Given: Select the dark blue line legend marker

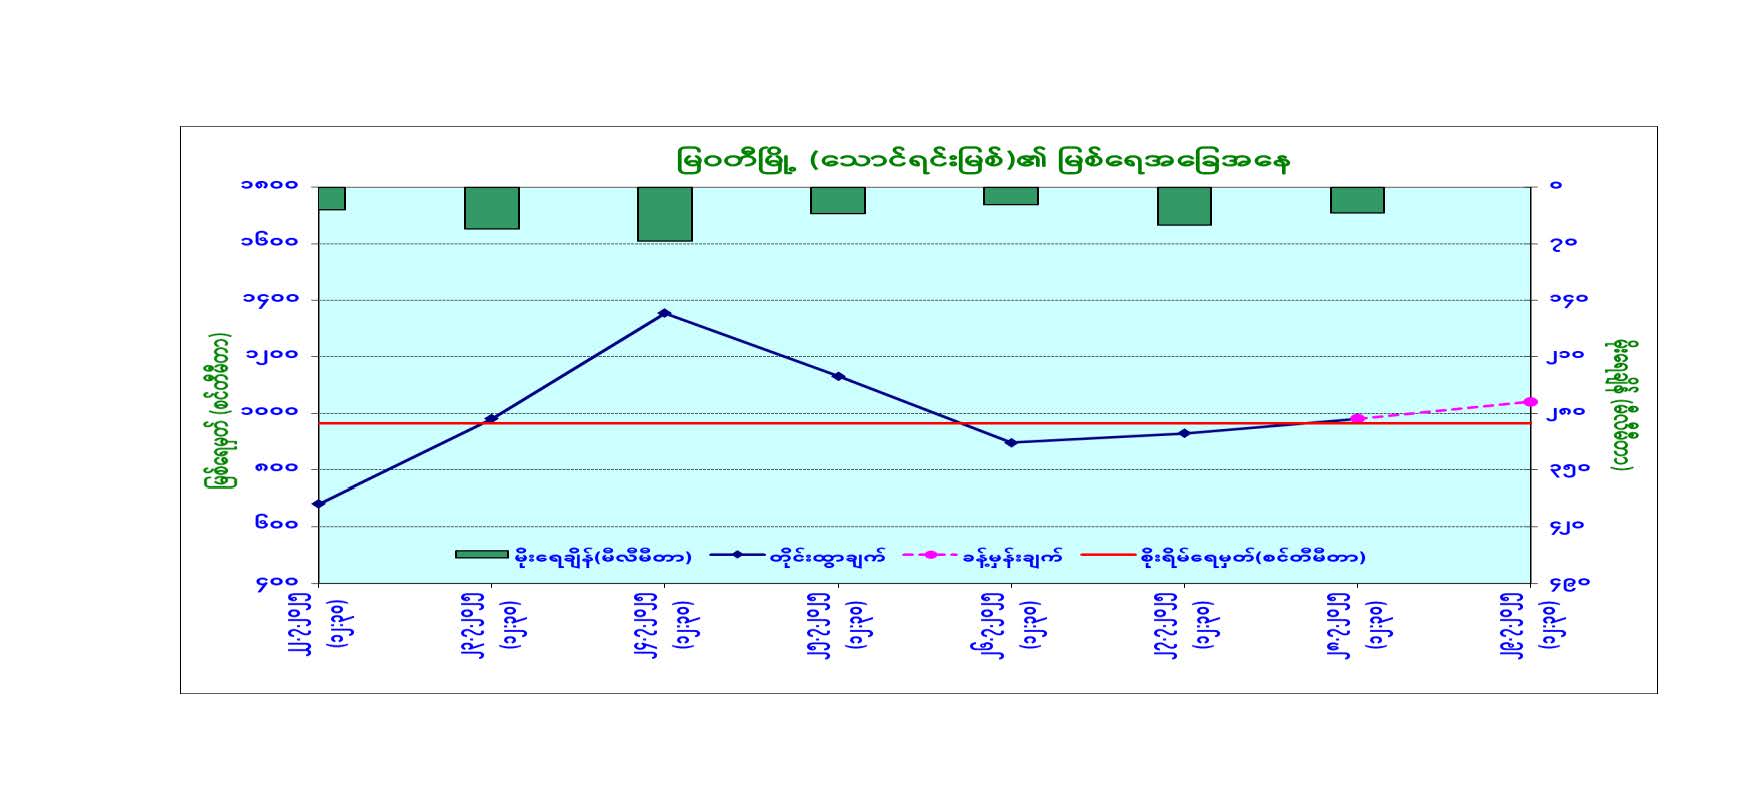Looking at the screenshot, I should tap(736, 554).
